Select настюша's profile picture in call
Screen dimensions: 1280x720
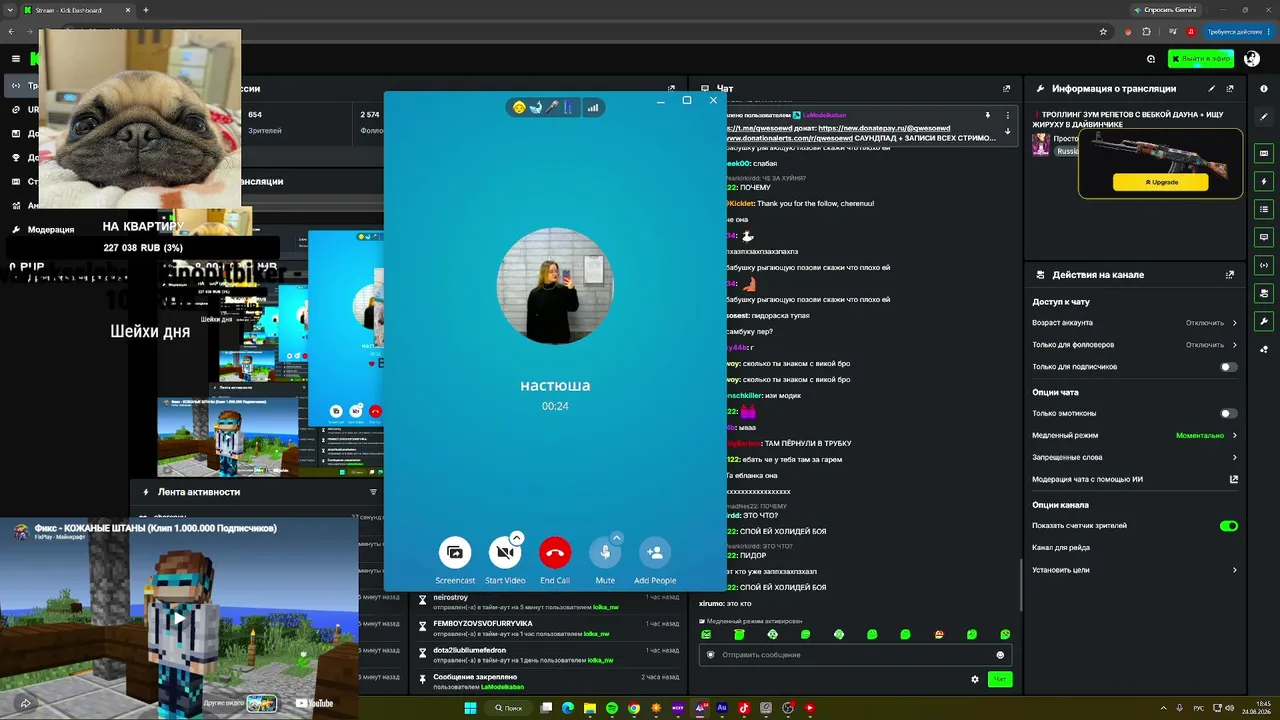(555, 286)
